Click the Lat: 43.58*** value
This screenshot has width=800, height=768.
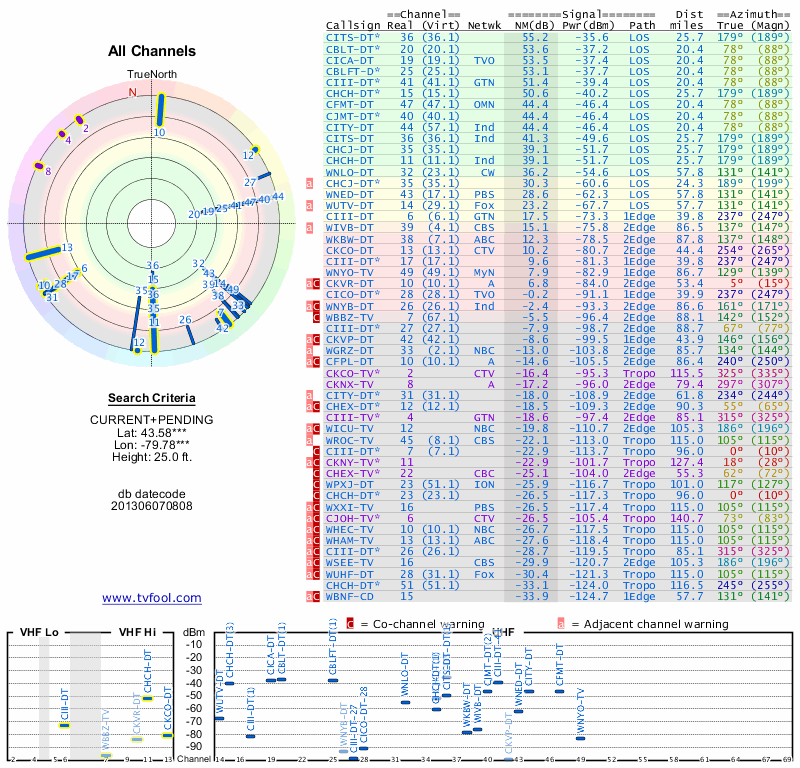[152, 433]
